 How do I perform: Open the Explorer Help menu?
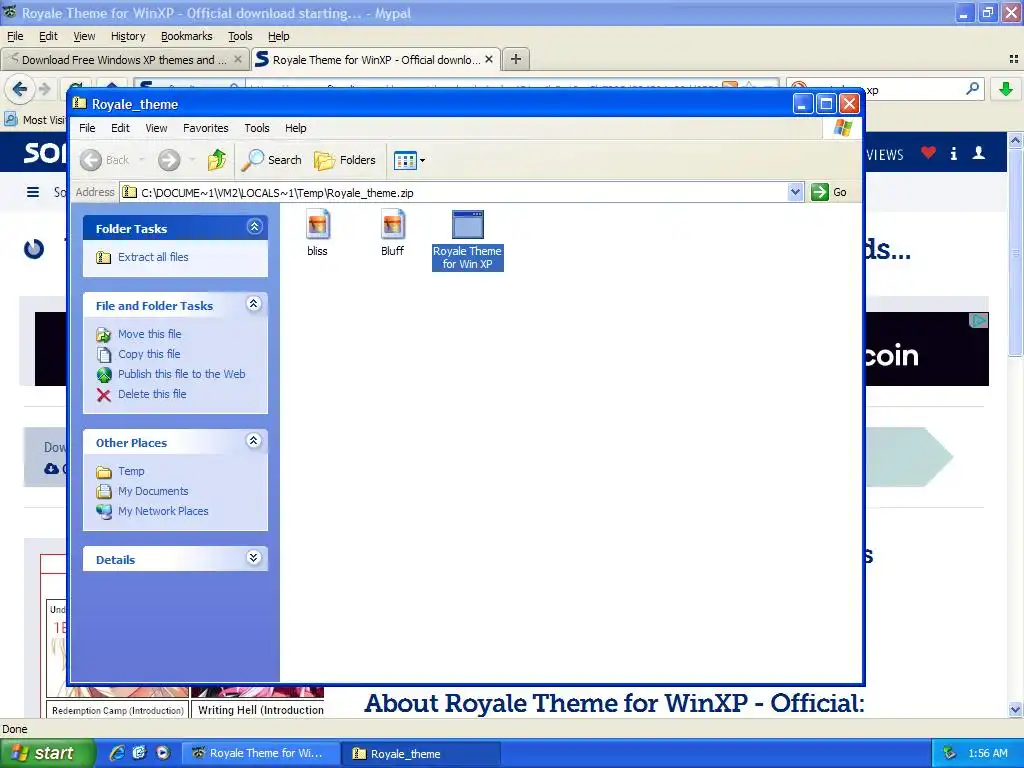(295, 128)
